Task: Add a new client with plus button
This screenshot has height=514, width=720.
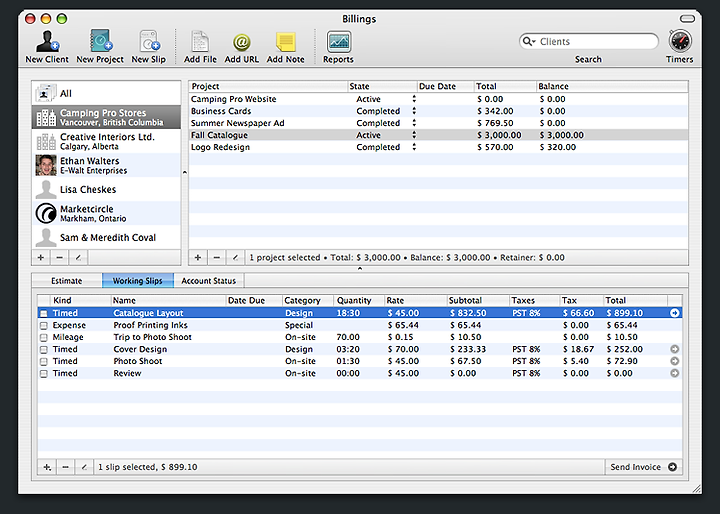Action: point(41,257)
